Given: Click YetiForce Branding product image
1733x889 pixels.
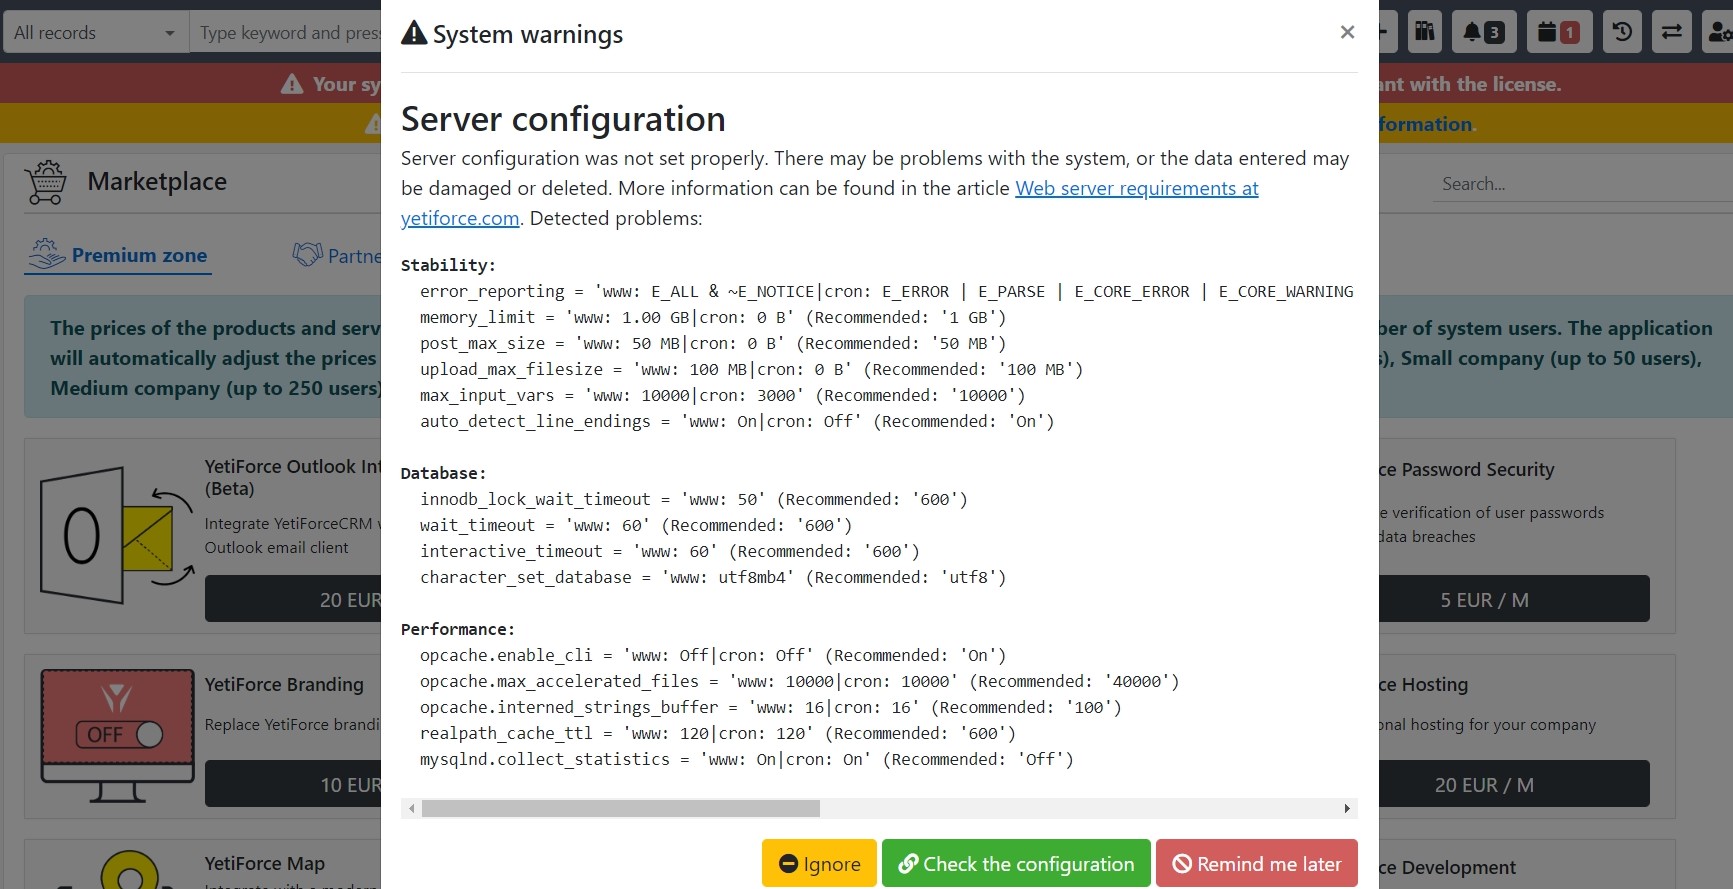Looking at the screenshot, I should coord(117,735).
